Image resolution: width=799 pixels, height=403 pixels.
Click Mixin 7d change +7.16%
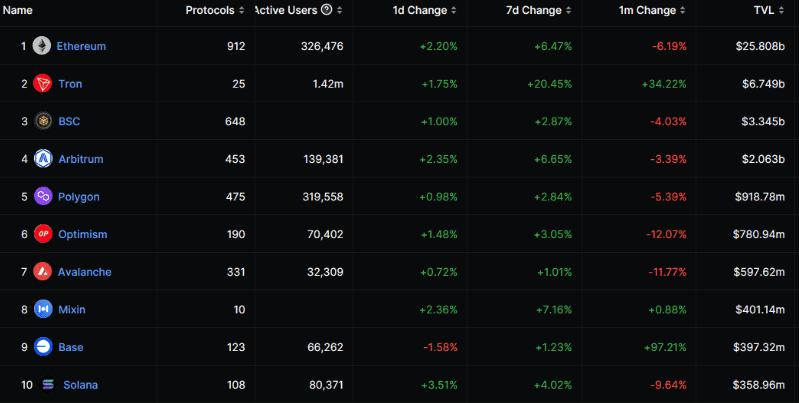point(553,310)
